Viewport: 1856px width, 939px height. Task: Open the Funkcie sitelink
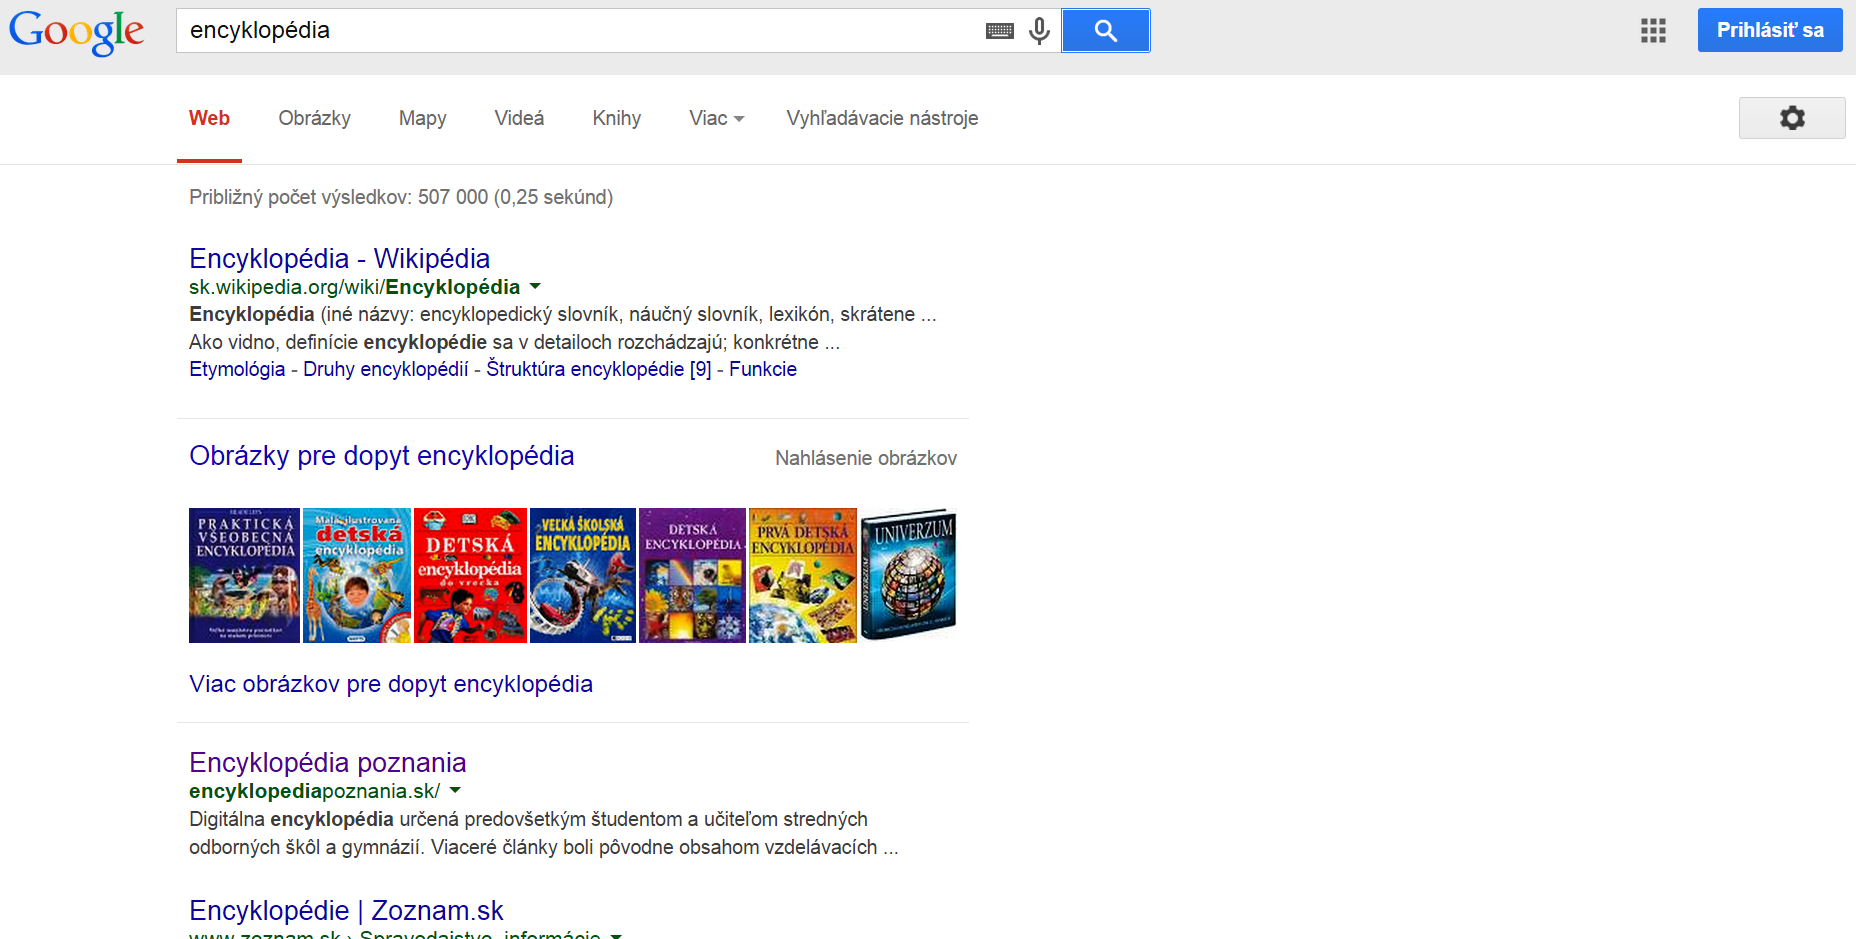[x=763, y=369]
